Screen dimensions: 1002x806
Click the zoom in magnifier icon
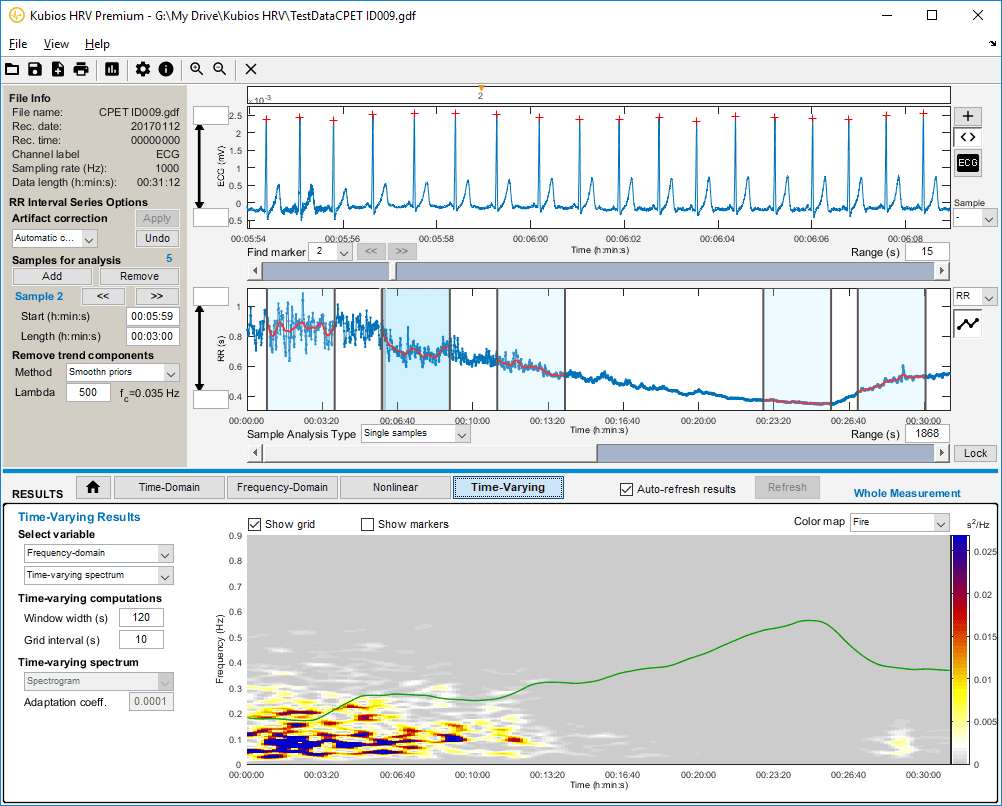click(x=197, y=69)
